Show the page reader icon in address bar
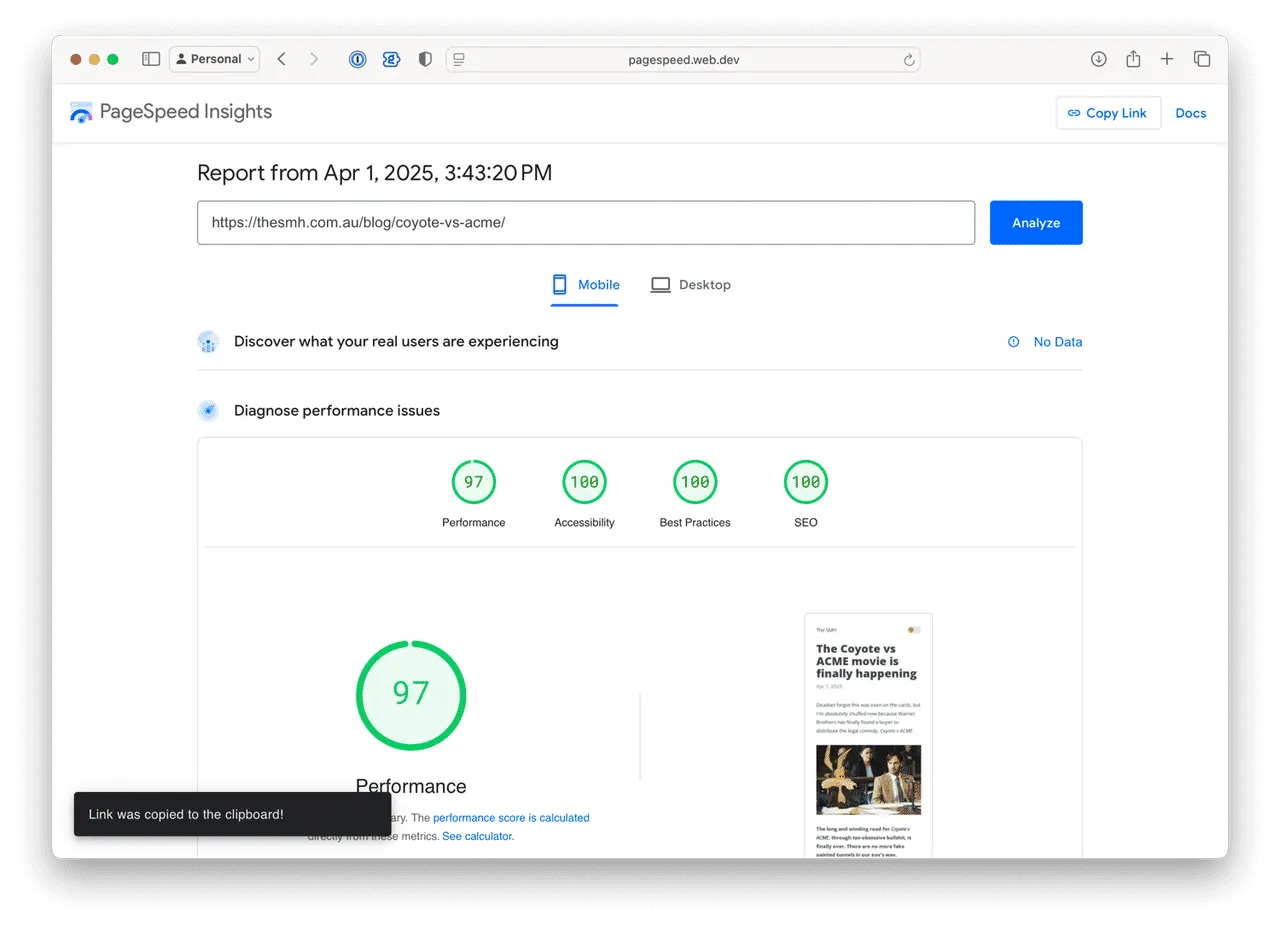The image size is (1280, 927). 459,59
